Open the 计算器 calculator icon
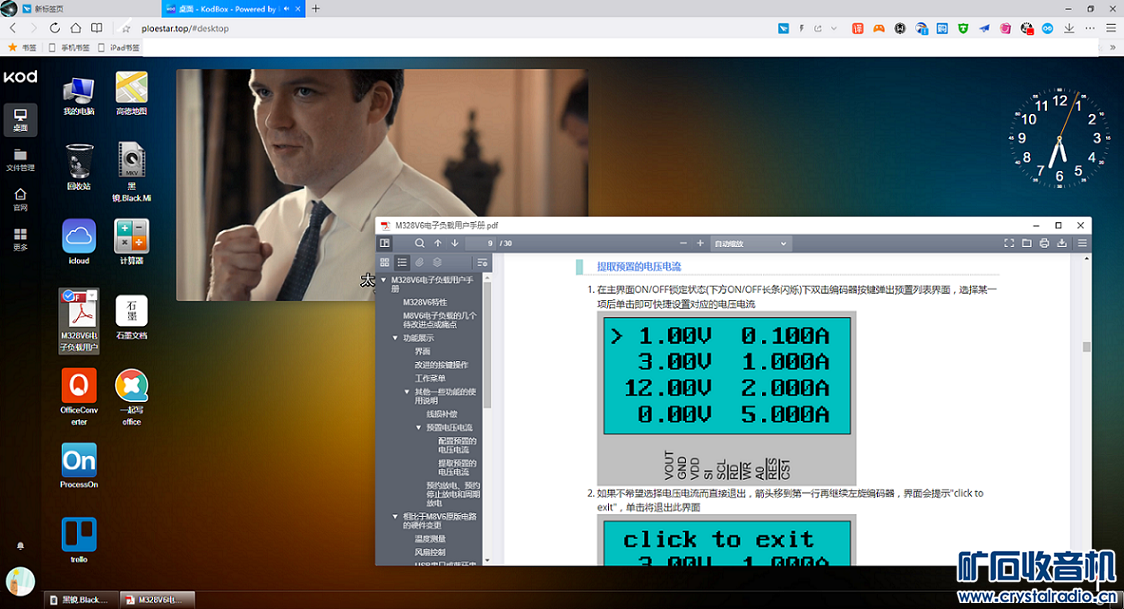This screenshot has width=1124, height=609. coord(131,242)
